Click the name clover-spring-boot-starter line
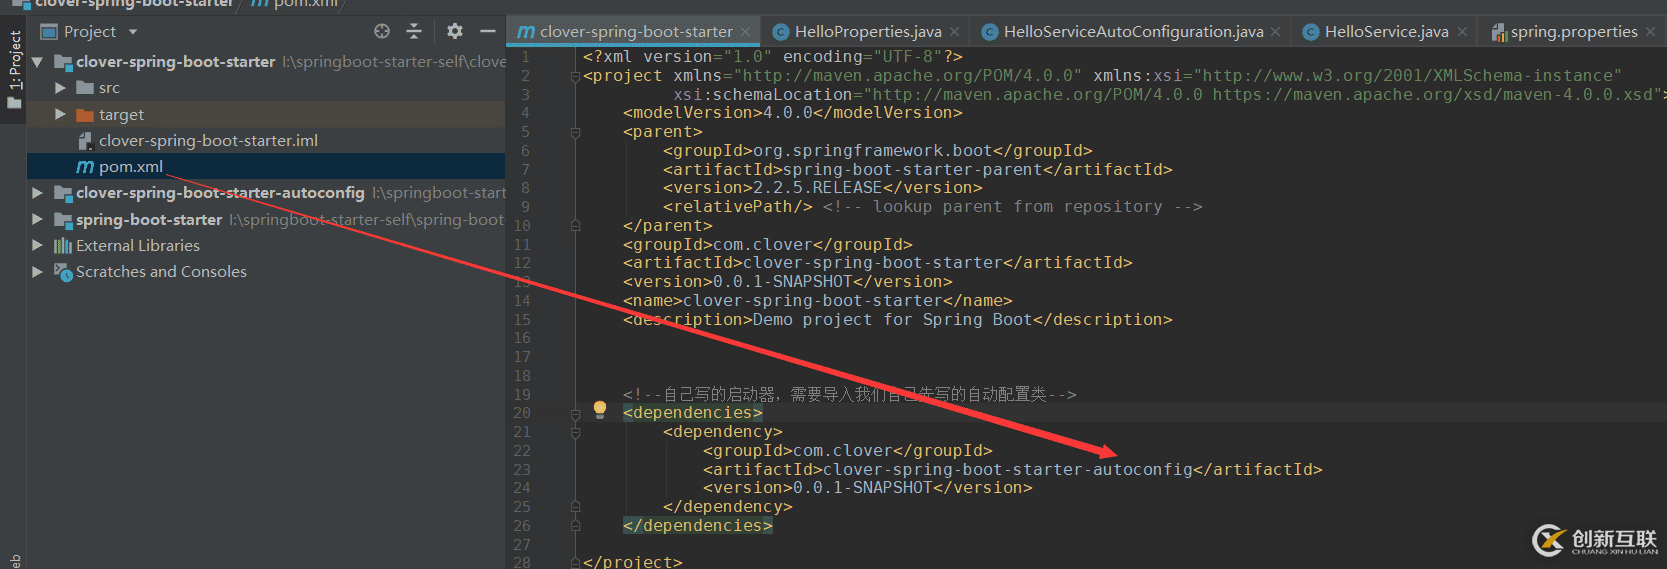The width and height of the screenshot is (1667, 569). click(817, 301)
